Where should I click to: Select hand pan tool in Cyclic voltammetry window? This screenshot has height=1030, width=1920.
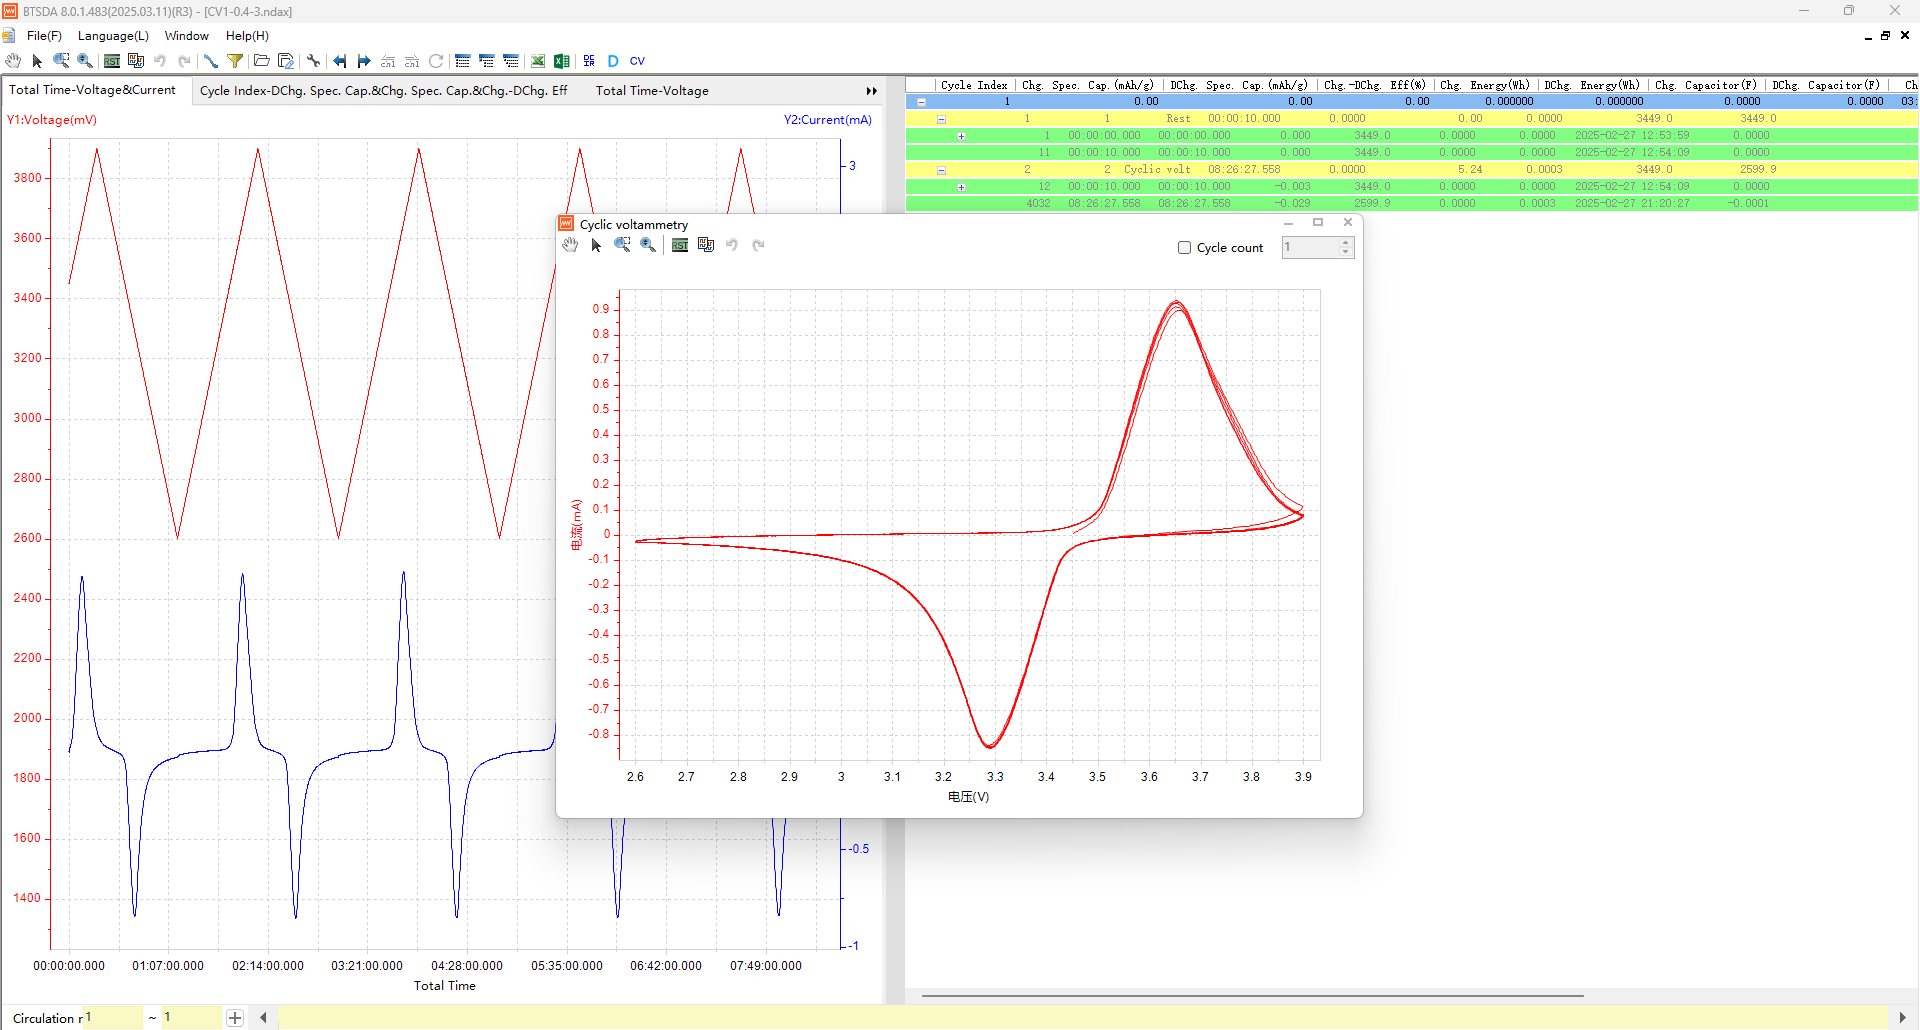coord(570,245)
